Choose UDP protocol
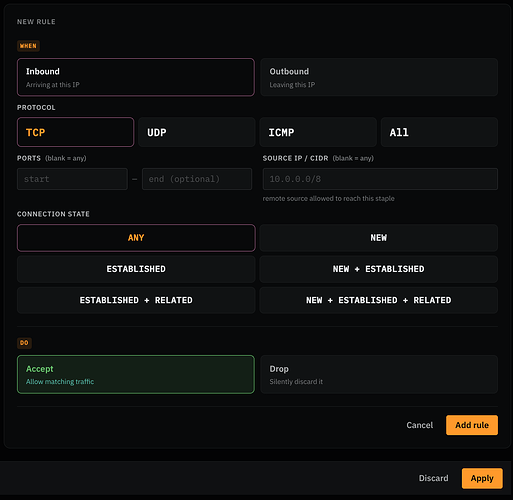 197,132
